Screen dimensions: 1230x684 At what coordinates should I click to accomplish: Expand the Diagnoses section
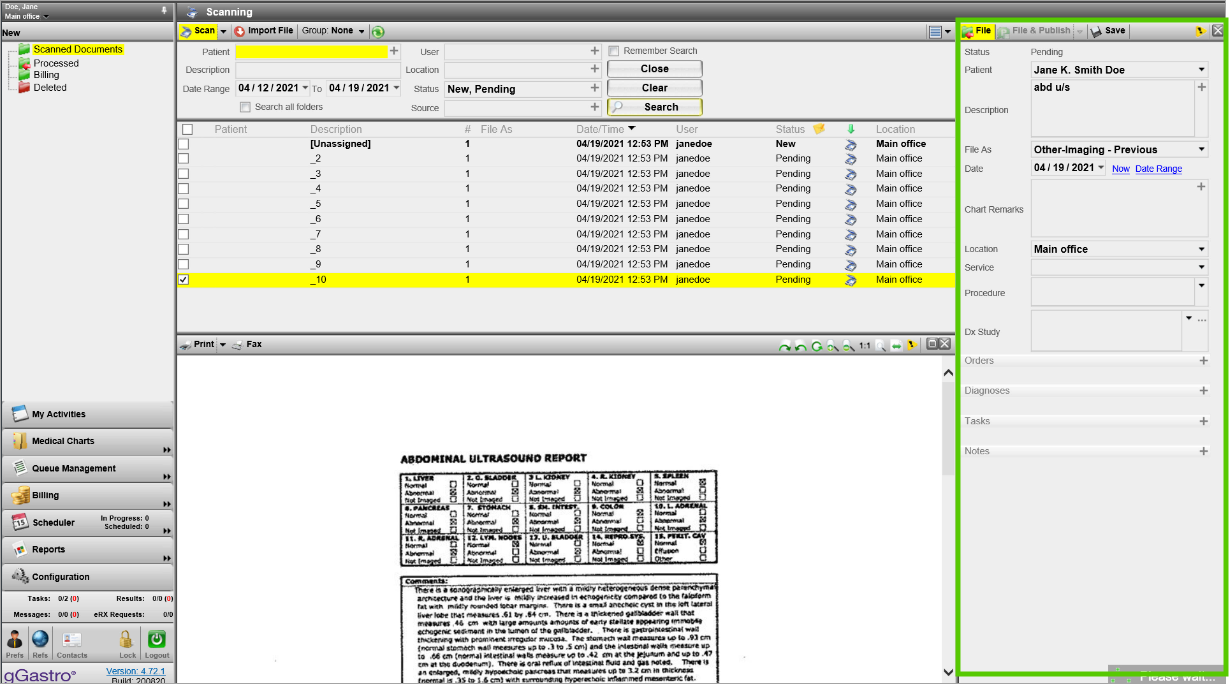point(1203,391)
